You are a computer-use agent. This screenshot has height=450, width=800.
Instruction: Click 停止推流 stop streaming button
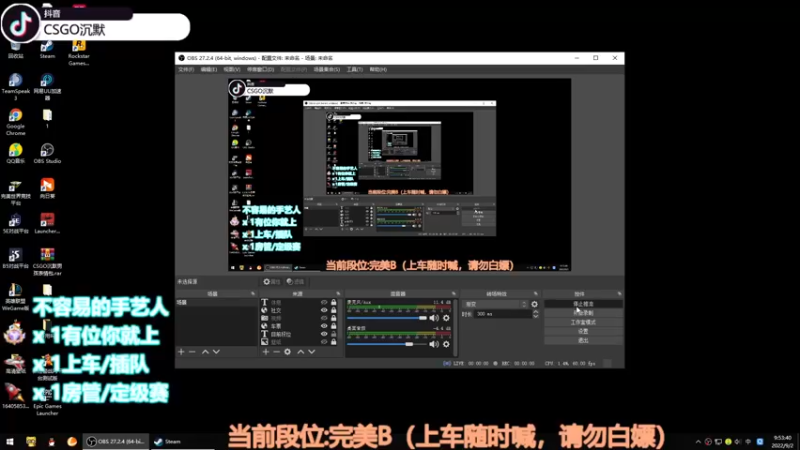[583, 304]
